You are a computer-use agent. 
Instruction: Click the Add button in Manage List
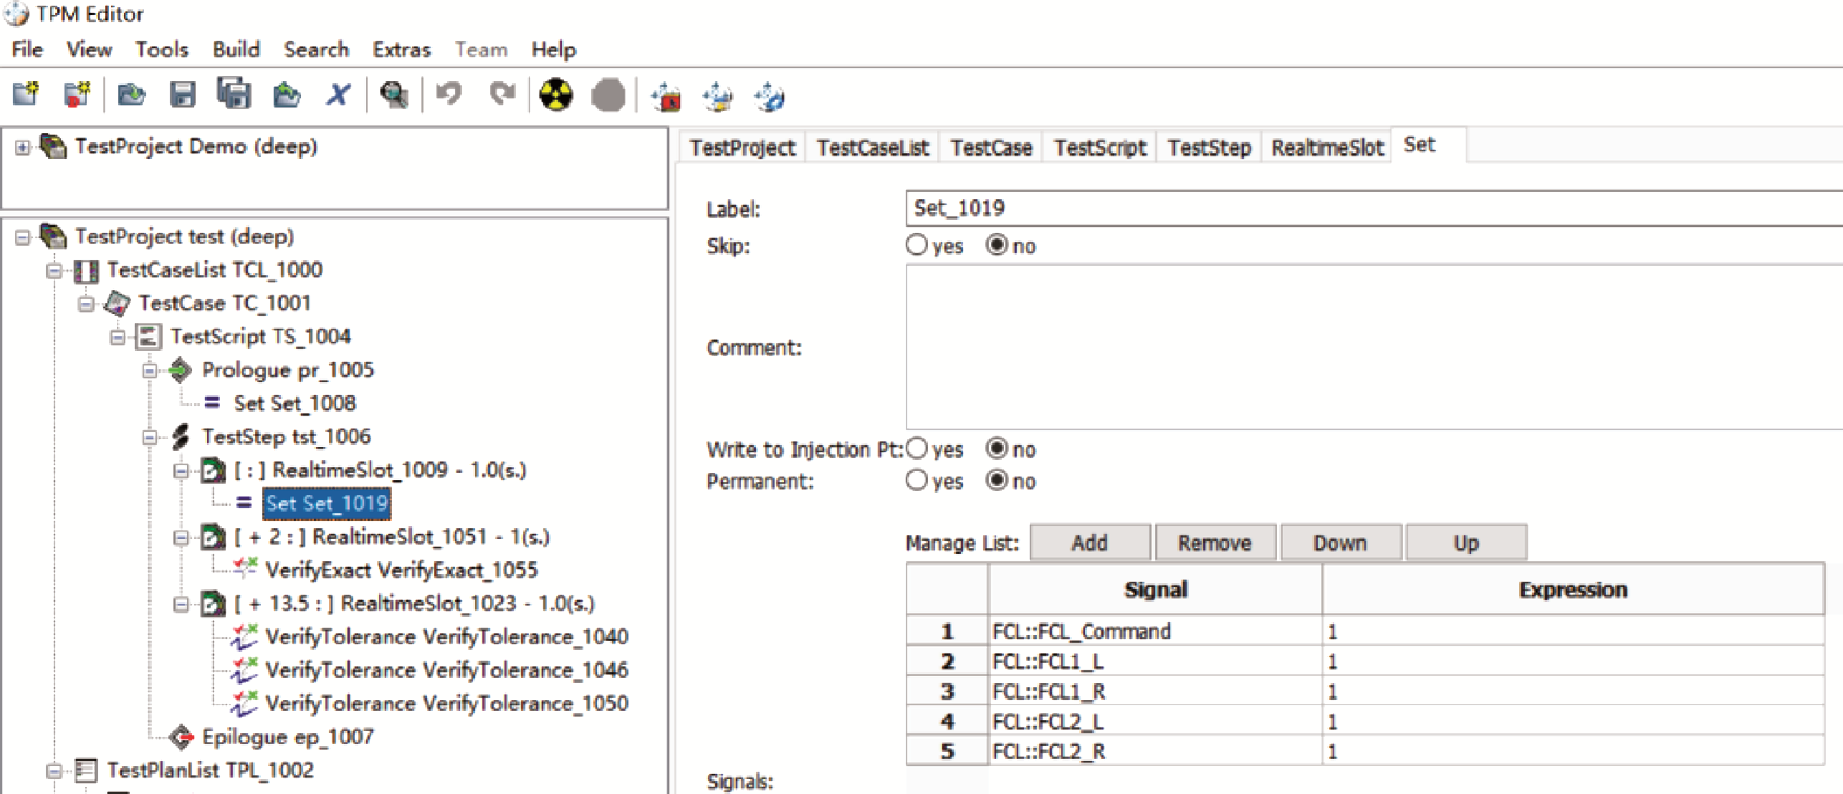(x=1089, y=542)
